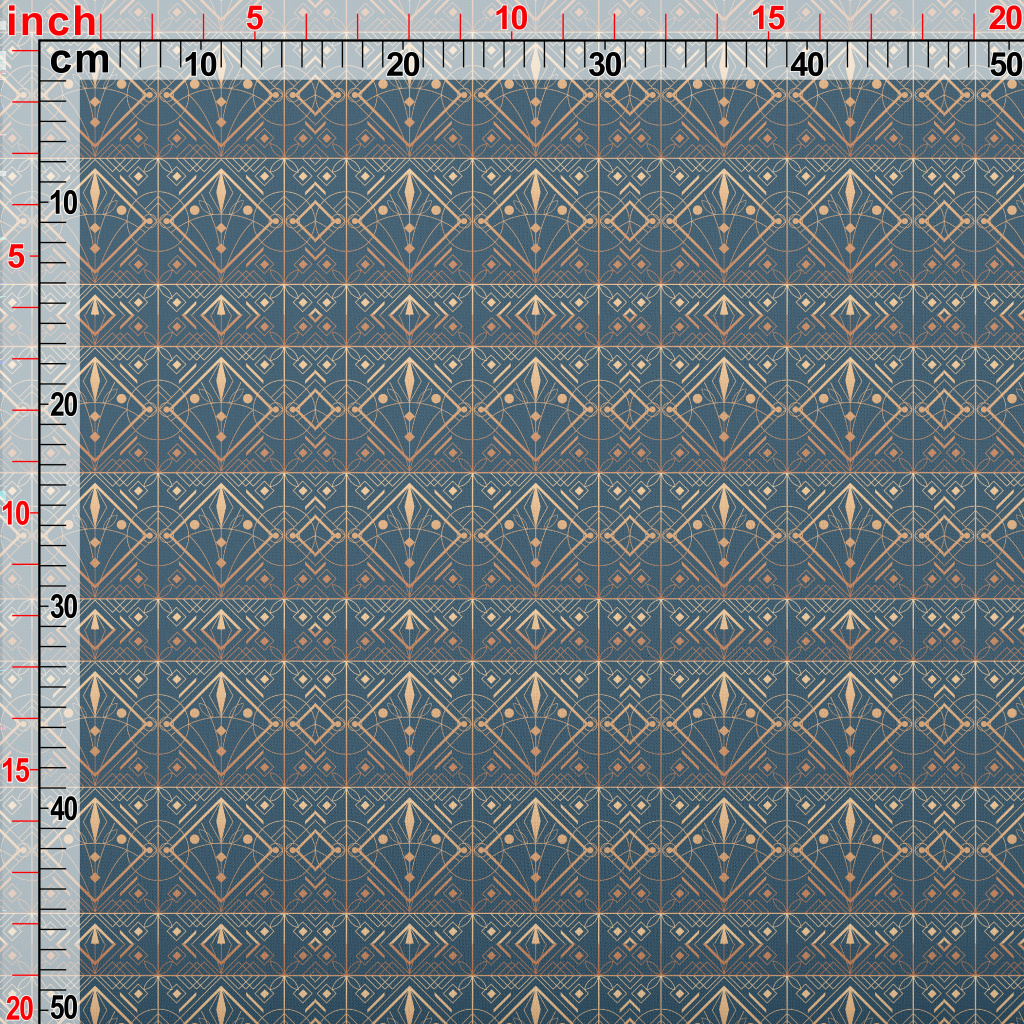Click the 50 mark on top cm ruler
Screen dimensions: 1024x1024
1006,65
